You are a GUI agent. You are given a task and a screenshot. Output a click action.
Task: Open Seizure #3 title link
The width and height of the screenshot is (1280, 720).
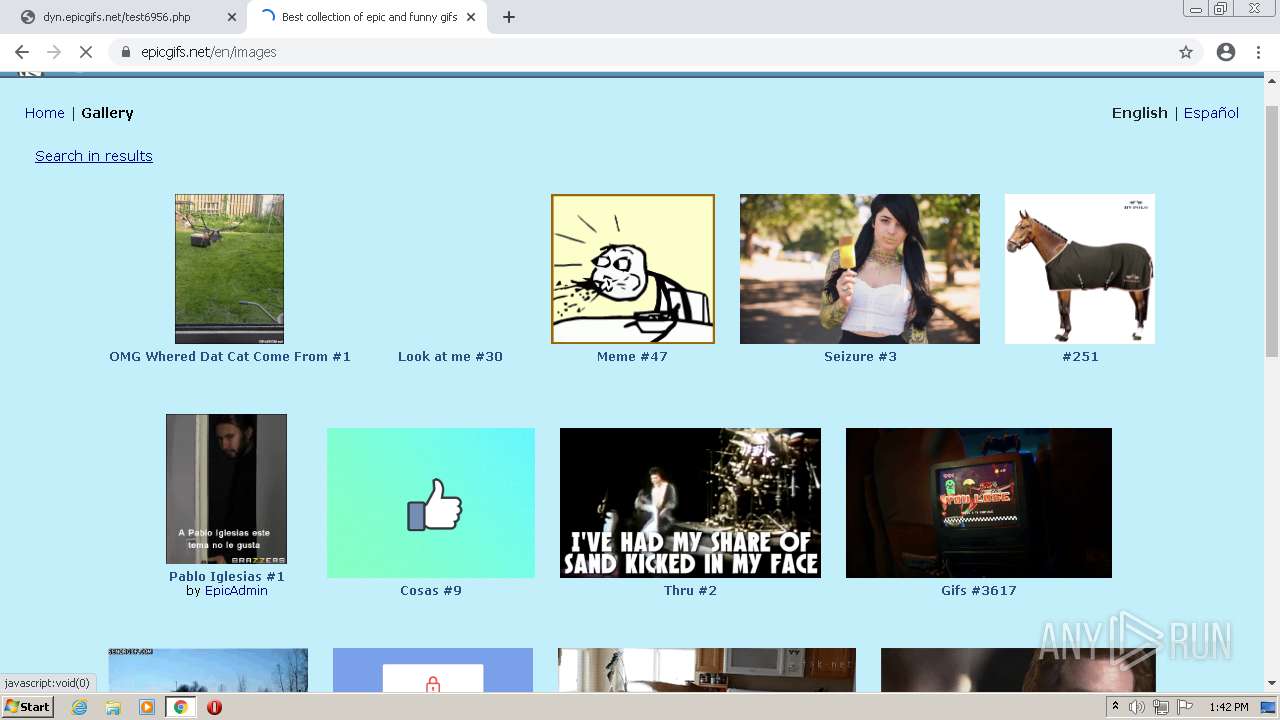coord(860,357)
